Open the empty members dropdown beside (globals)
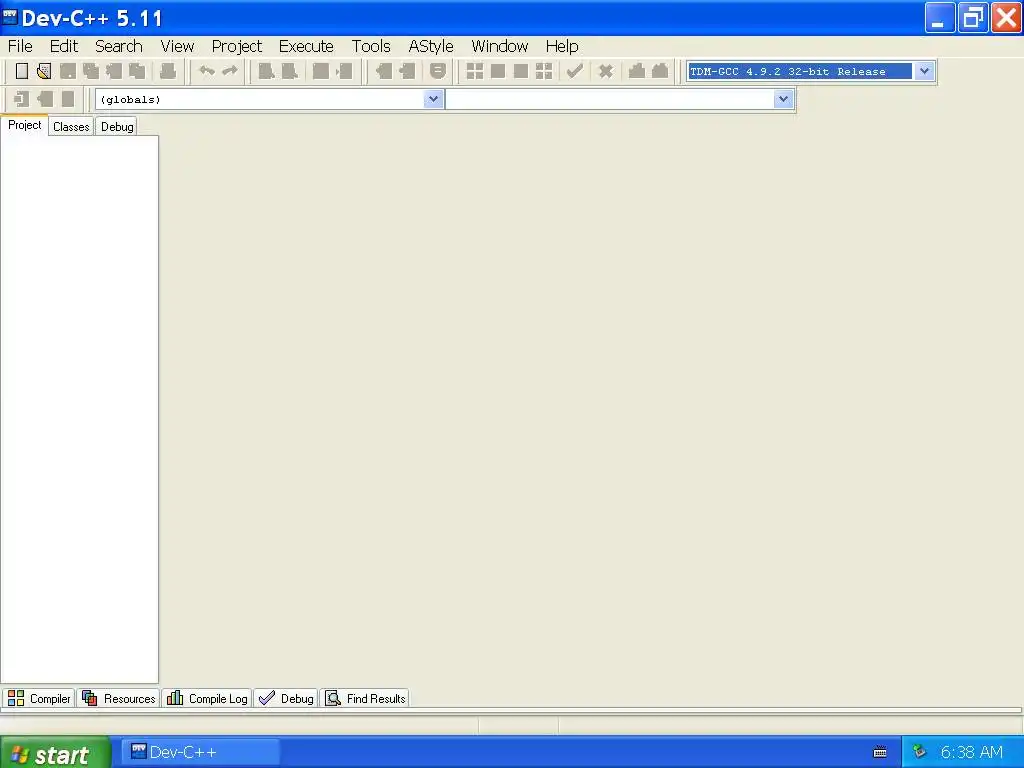The height and width of the screenshot is (768, 1024). [x=783, y=99]
